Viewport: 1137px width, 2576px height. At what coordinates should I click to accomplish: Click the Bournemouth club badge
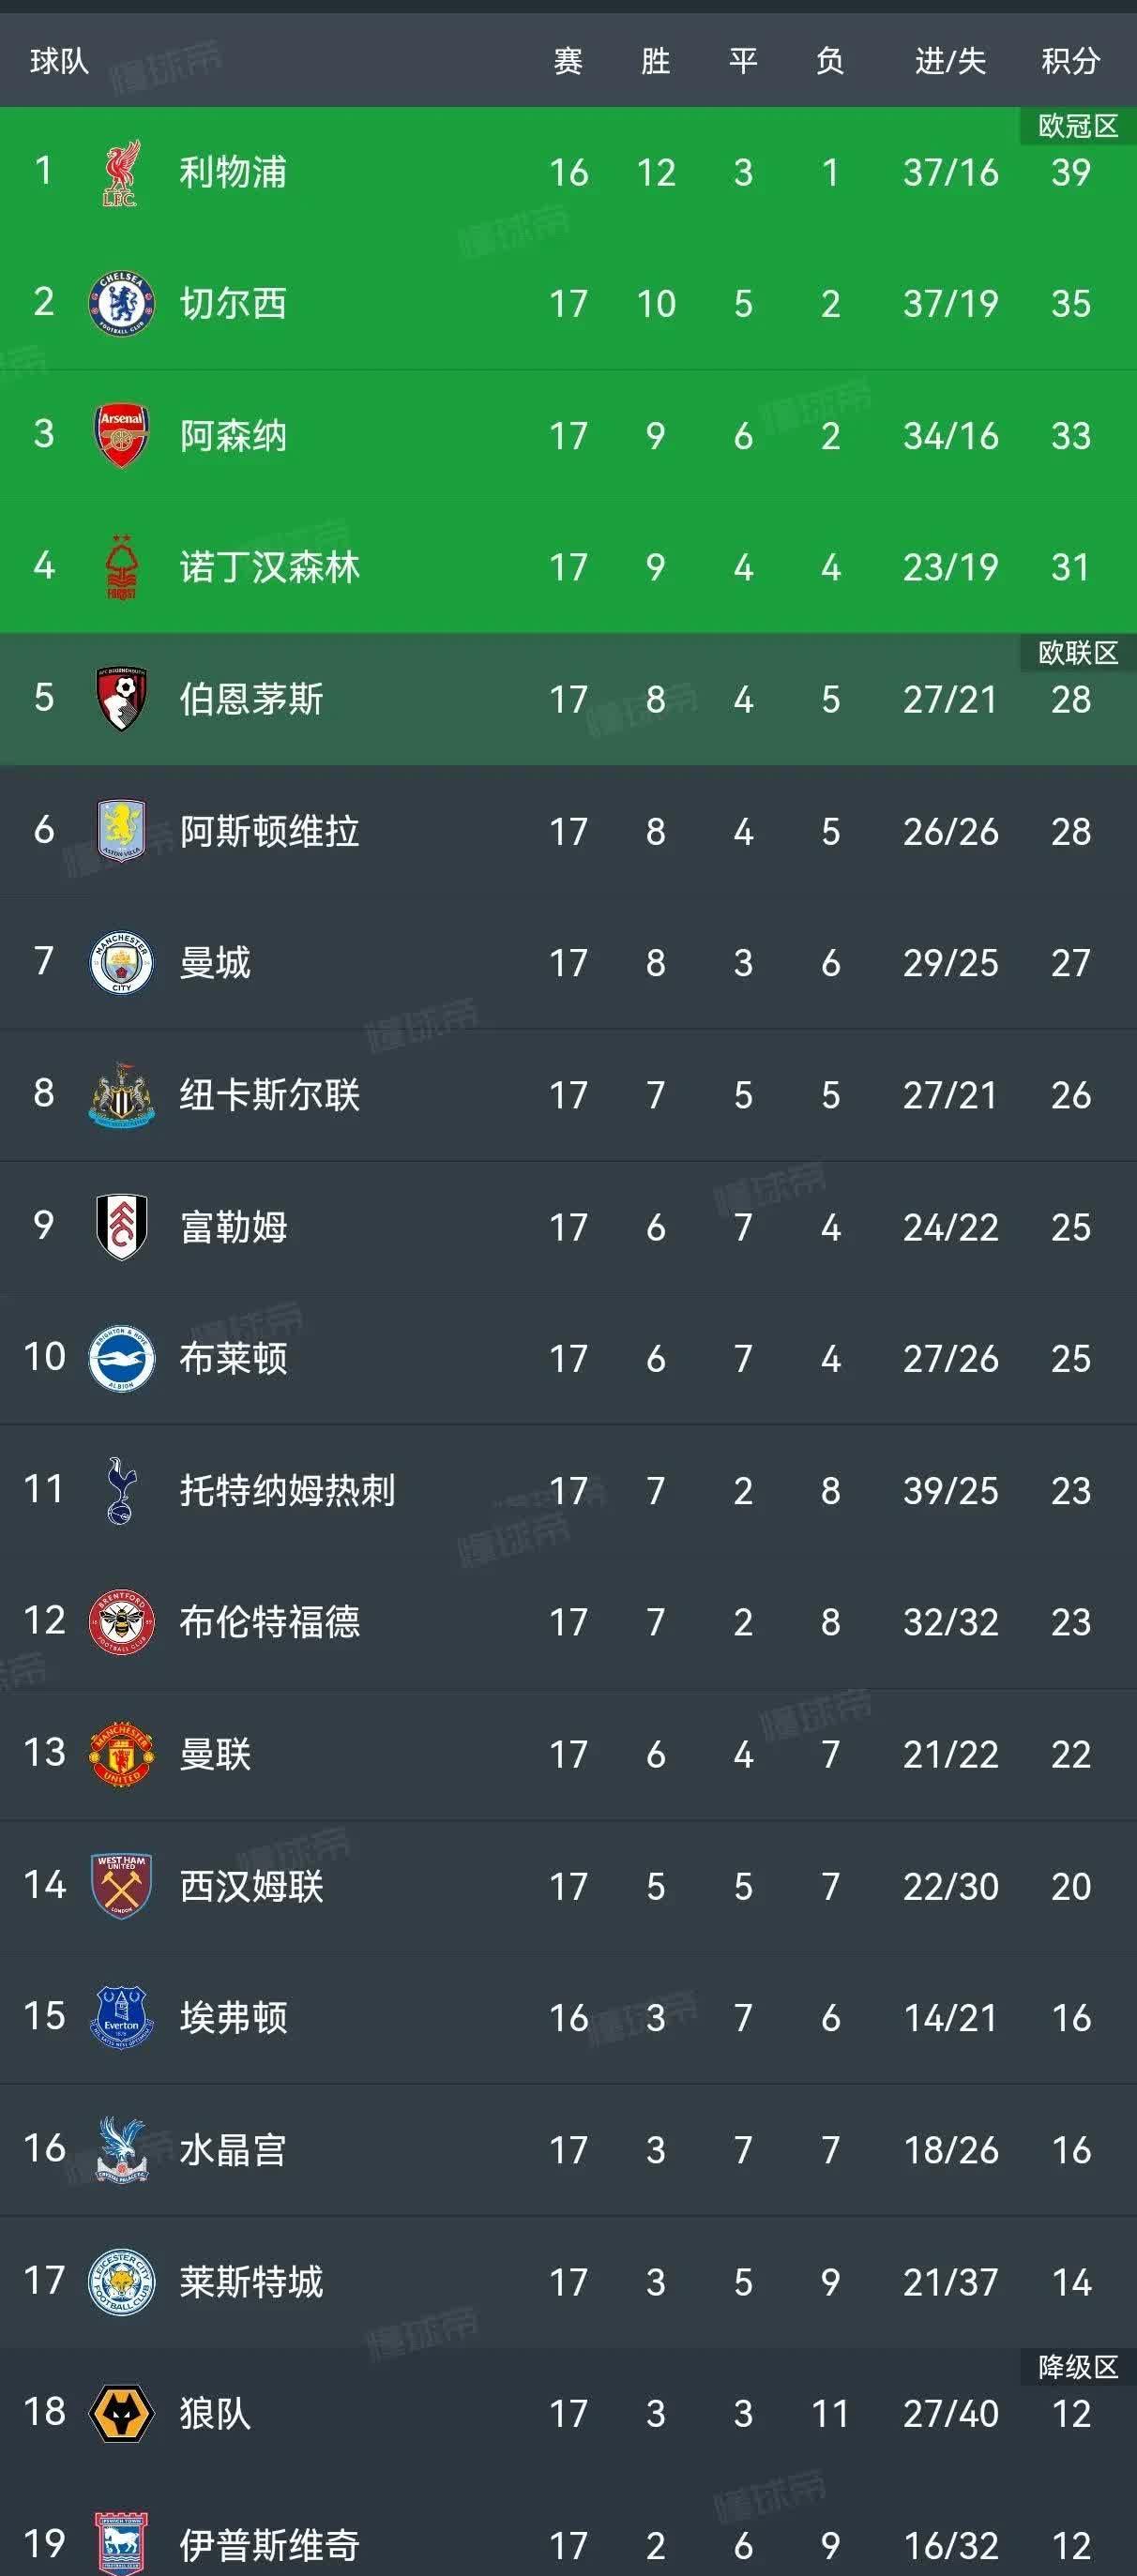(120, 700)
